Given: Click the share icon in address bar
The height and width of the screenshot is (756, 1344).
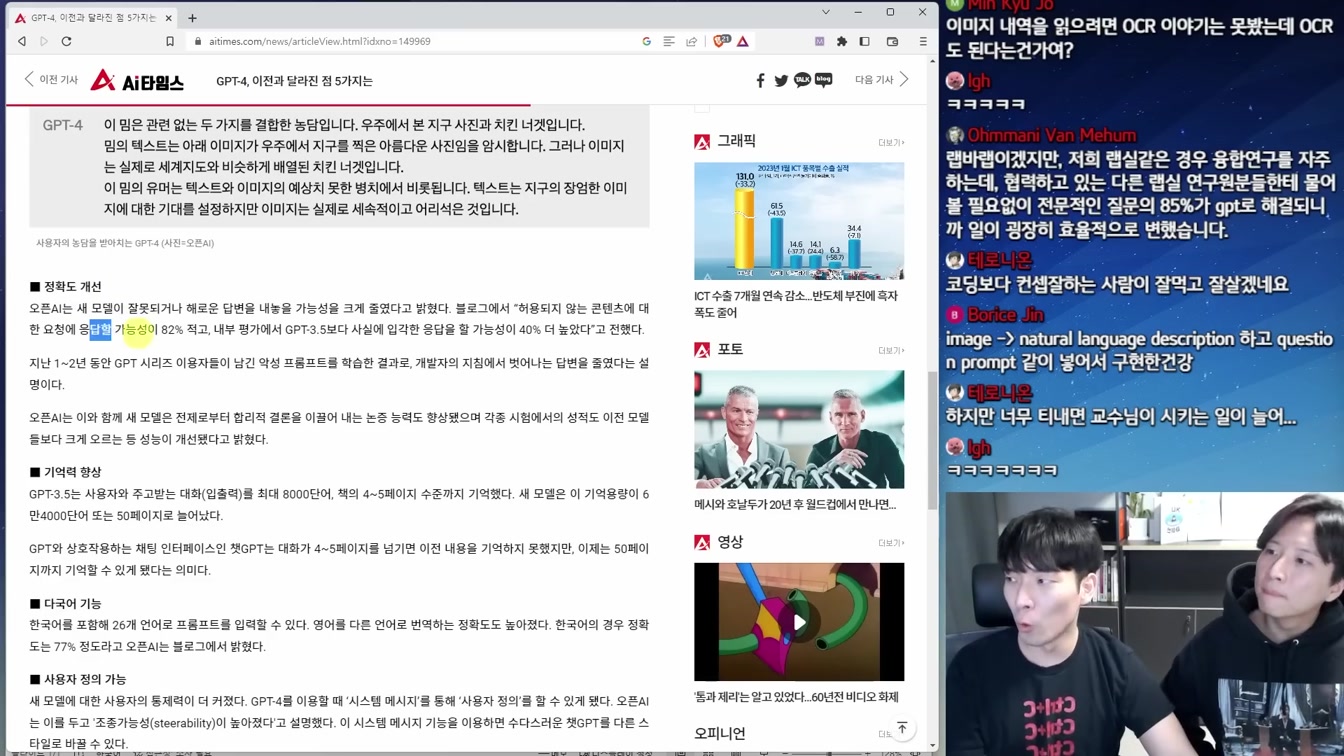Looking at the screenshot, I should coord(691,42).
